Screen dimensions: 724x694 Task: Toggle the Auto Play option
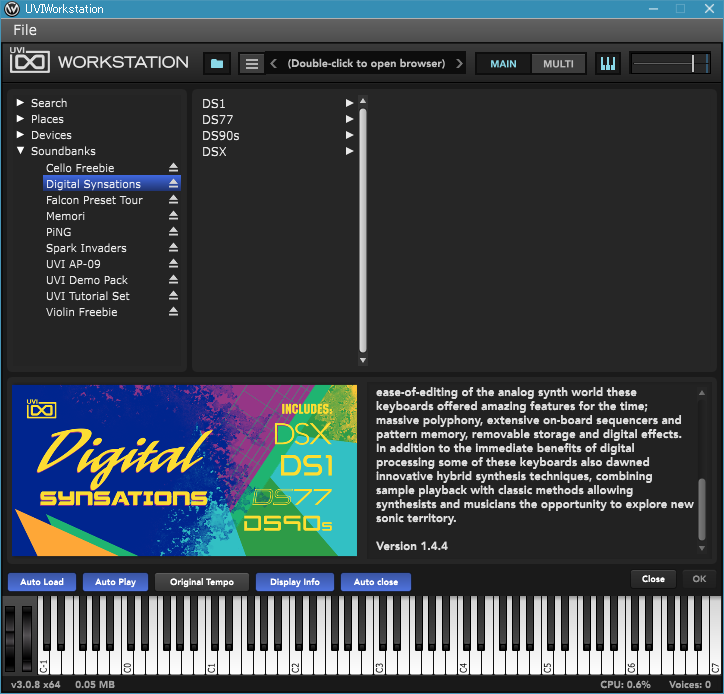point(115,582)
